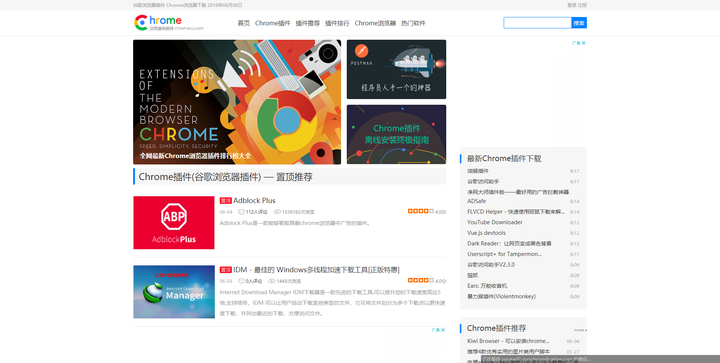The width and height of the screenshot is (720, 363).
Task: Open the 热门软件 nav item
Action: click(x=413, y=23)
